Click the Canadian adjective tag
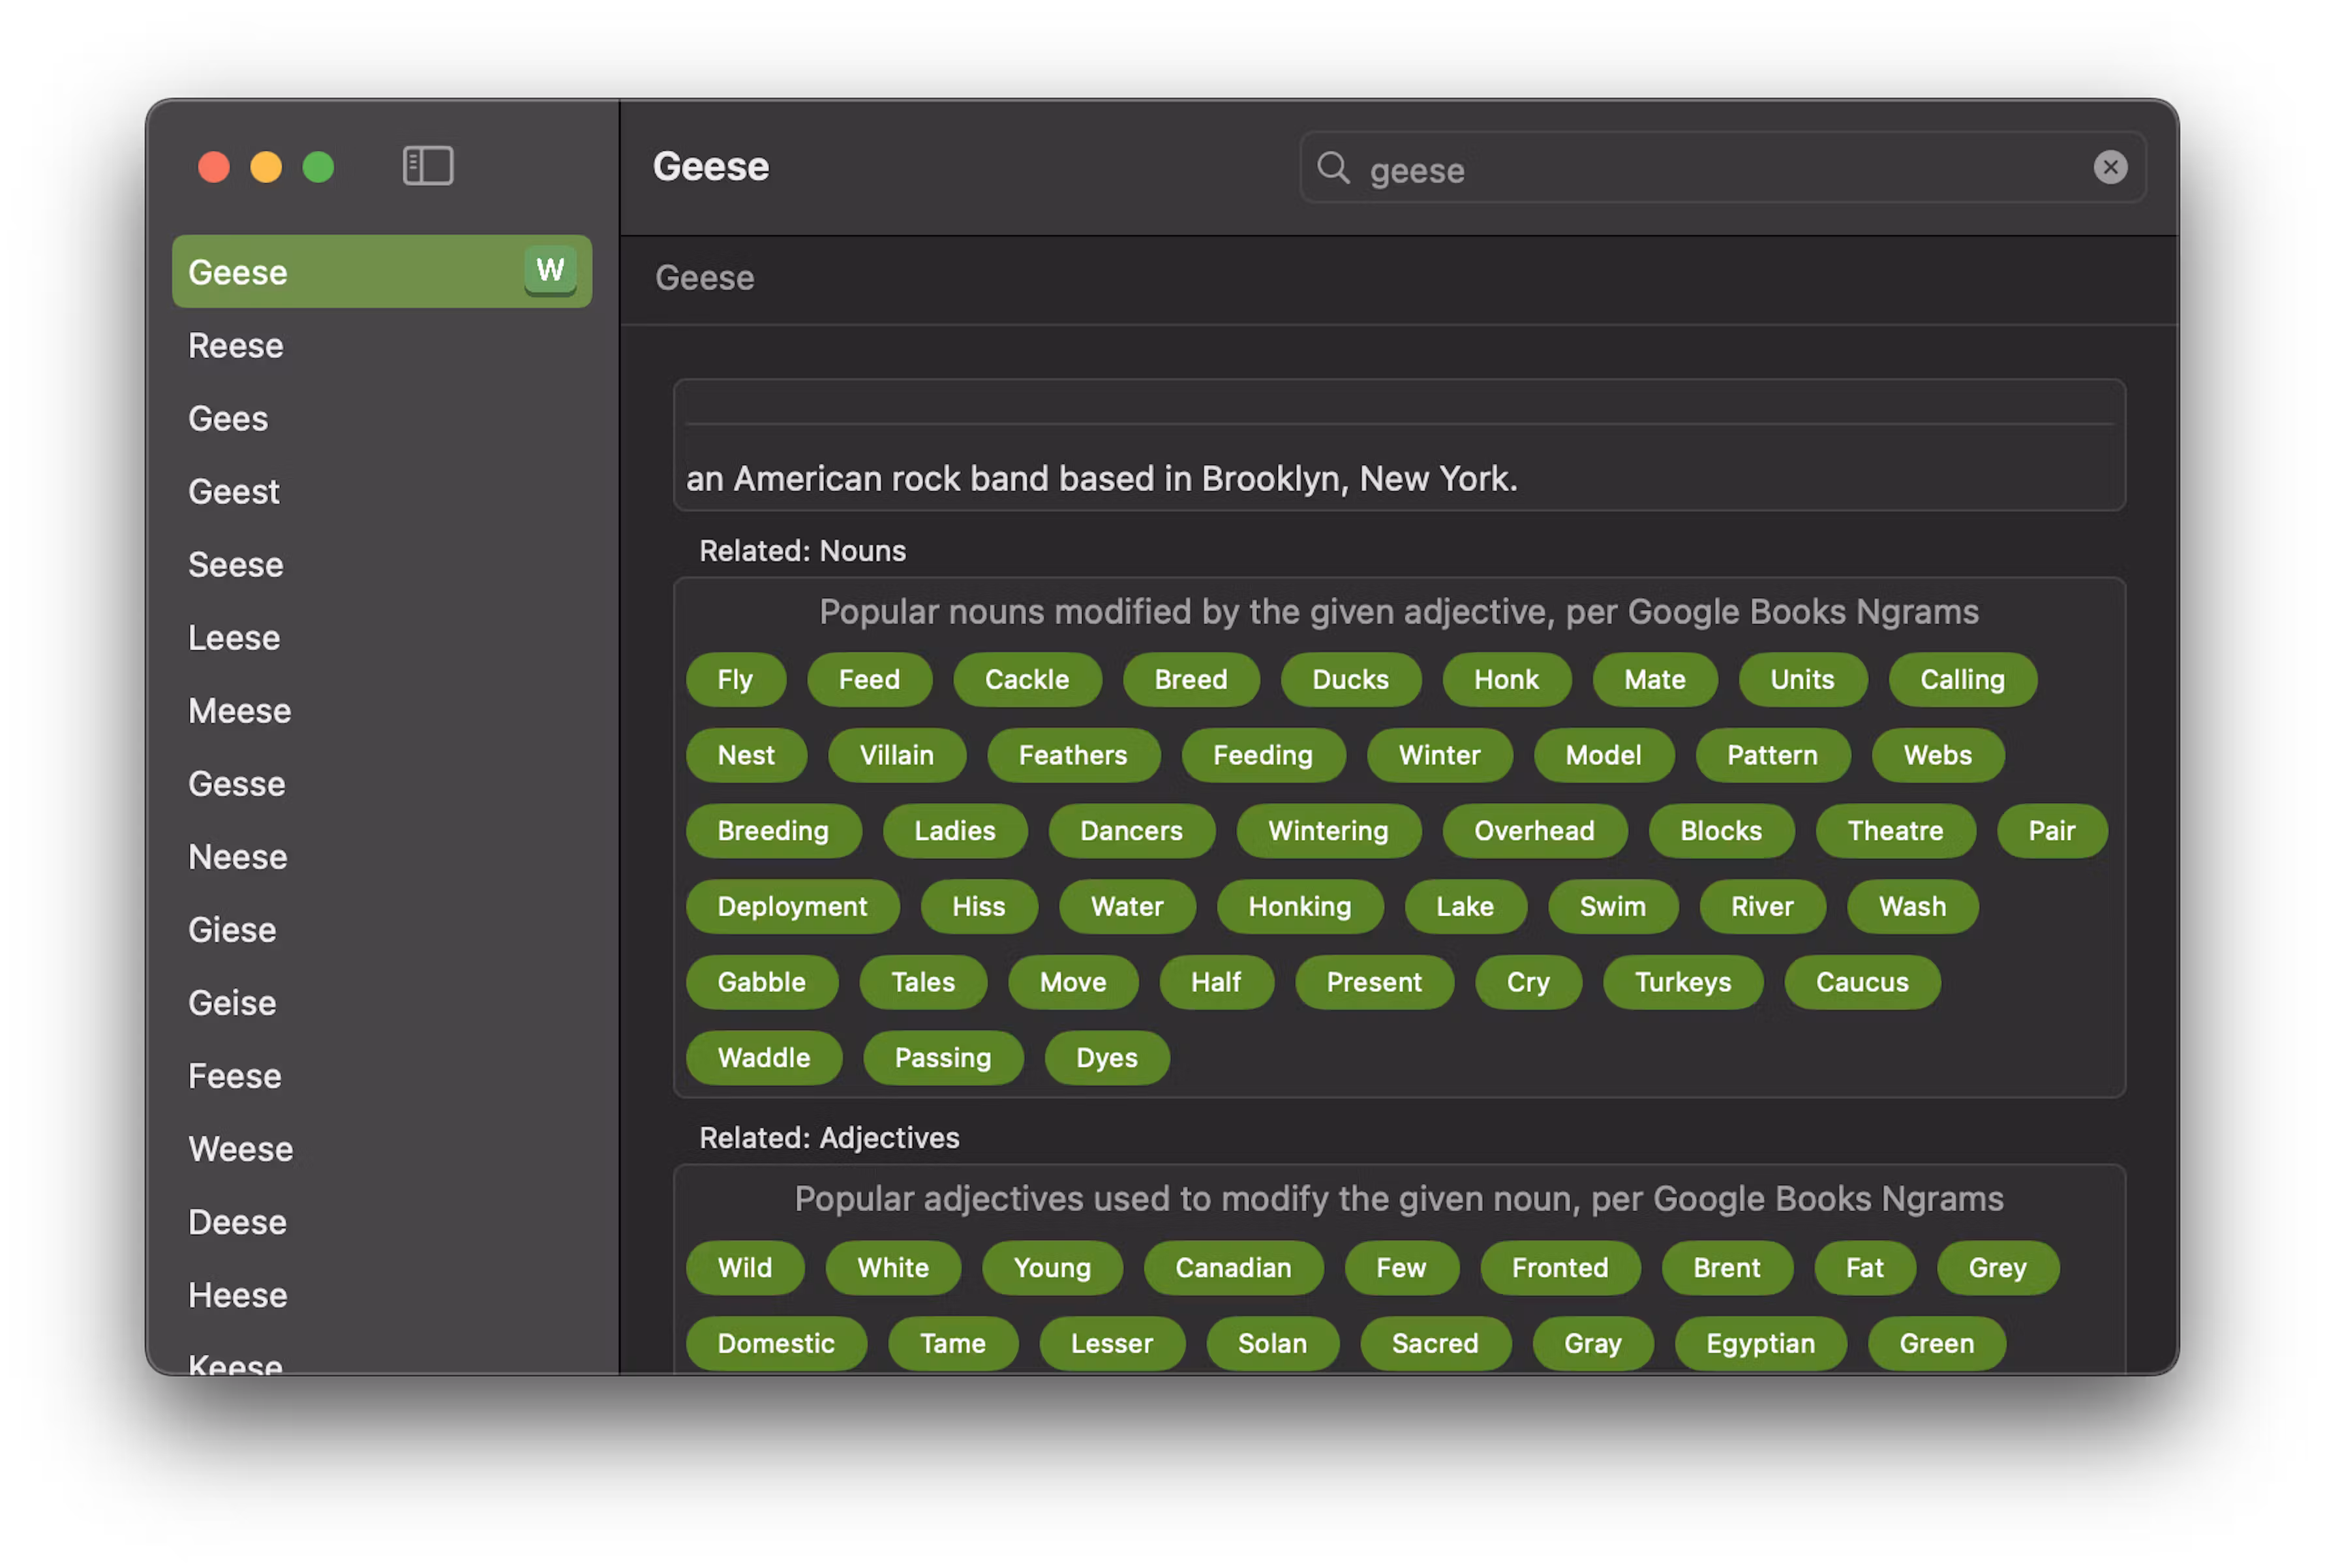The width and height of the screenshot is (2325, 1568). tap(1233, 1269)
